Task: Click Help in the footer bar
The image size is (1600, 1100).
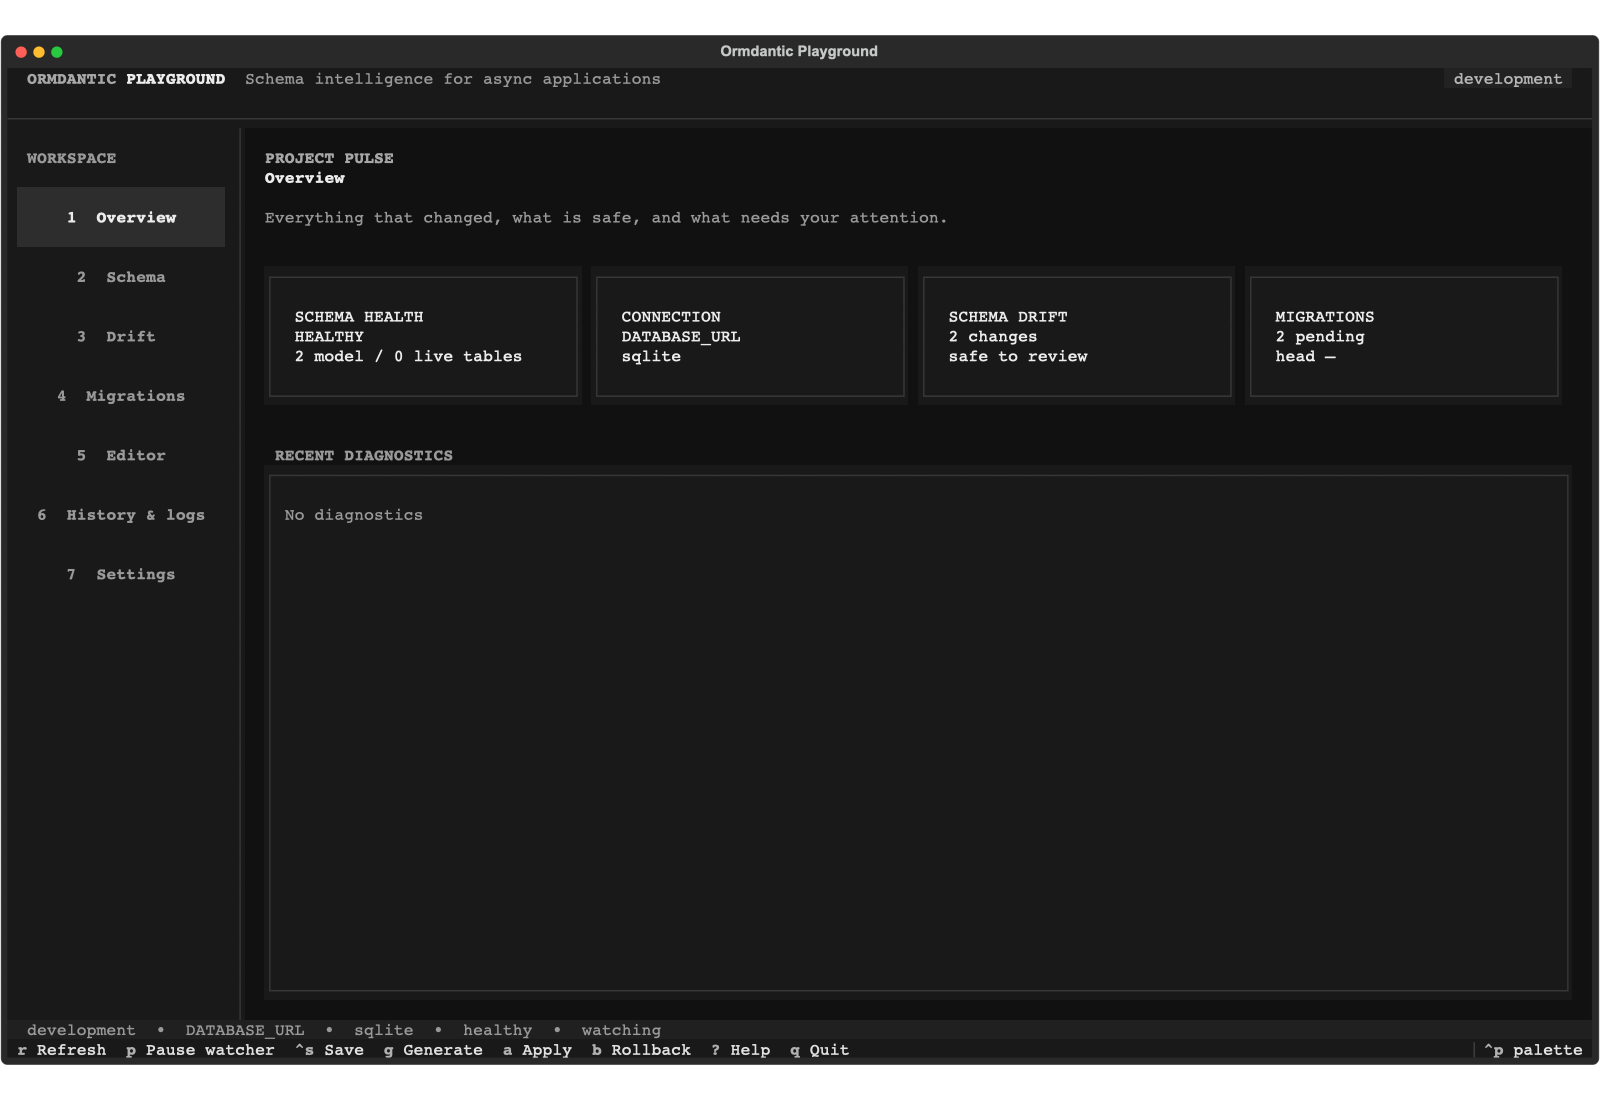Action: pos(740,1050)
